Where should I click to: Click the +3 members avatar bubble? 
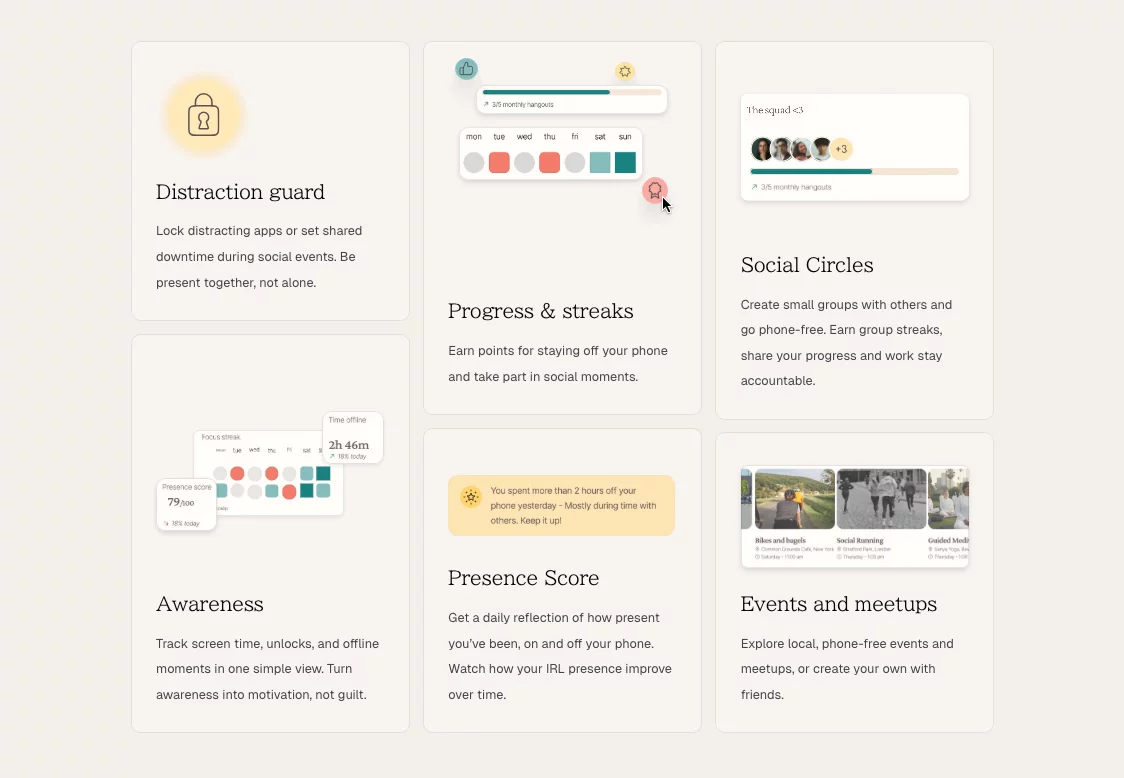(x=842, y=149)
